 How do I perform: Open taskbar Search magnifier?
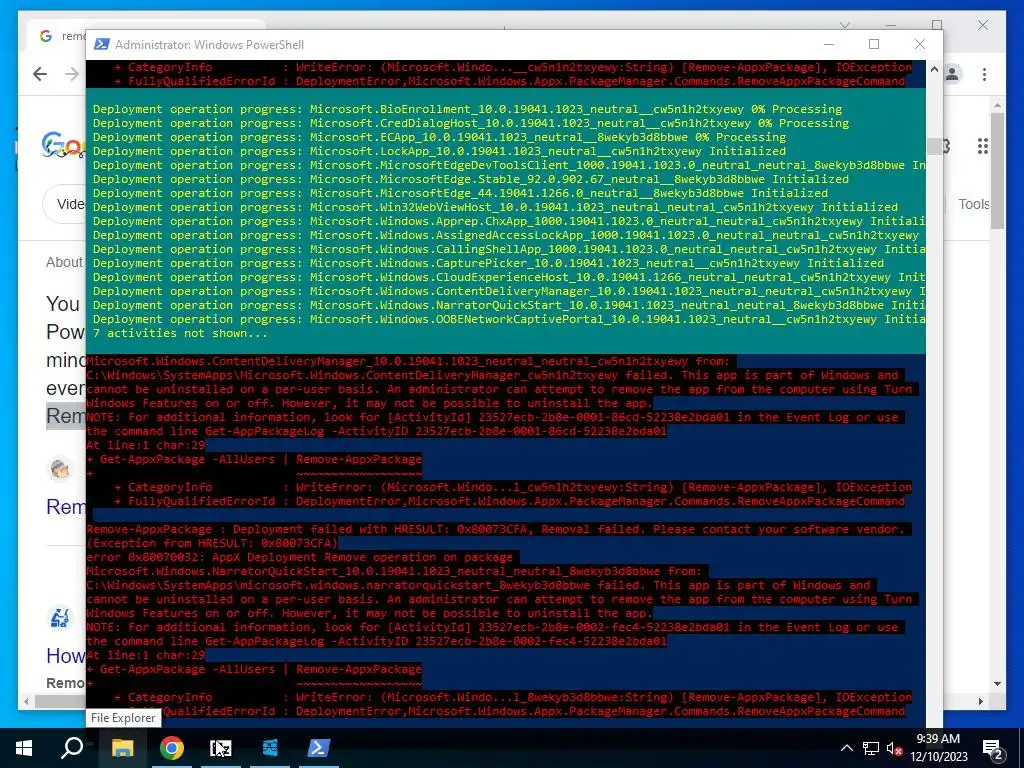pos(72,748)
